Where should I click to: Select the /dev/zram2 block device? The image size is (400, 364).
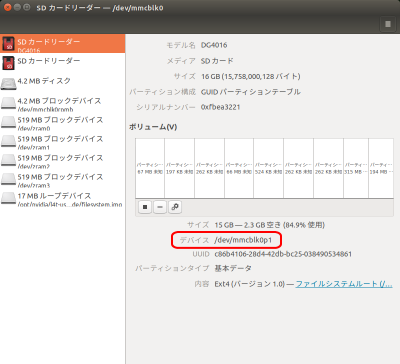[x=62, y=161]
